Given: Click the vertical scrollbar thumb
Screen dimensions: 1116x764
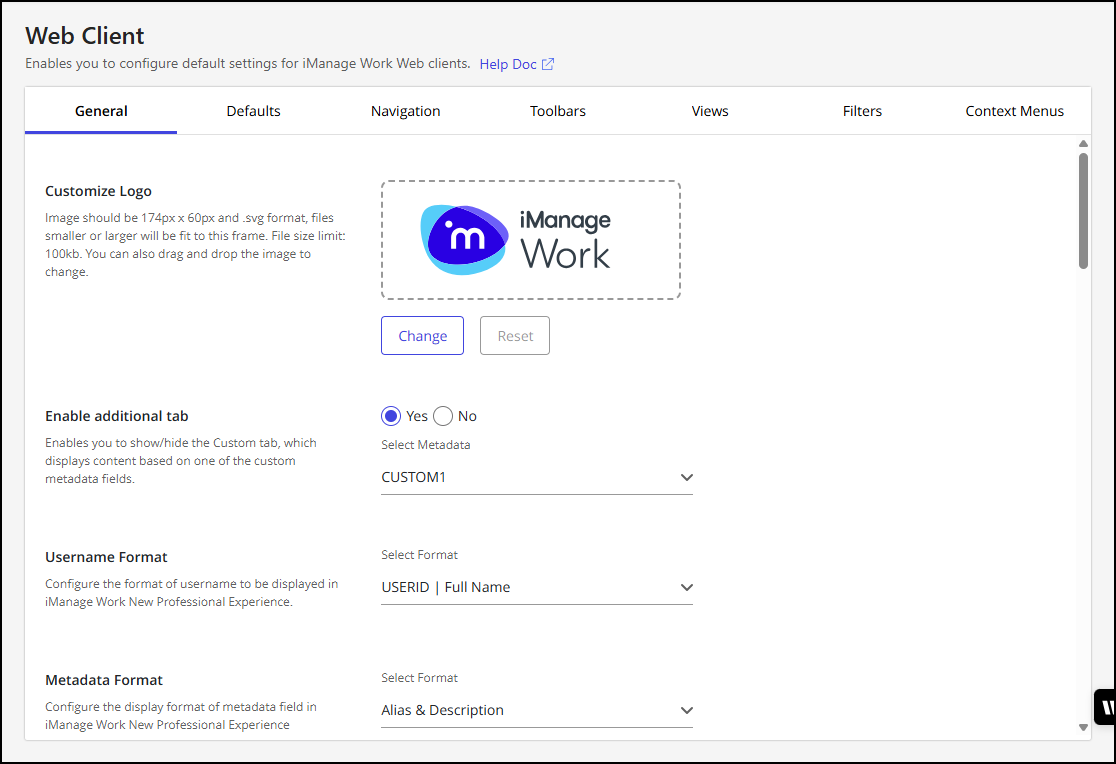Looking at the screenshot, I should pyautogui.click(x=1083, y=210).
